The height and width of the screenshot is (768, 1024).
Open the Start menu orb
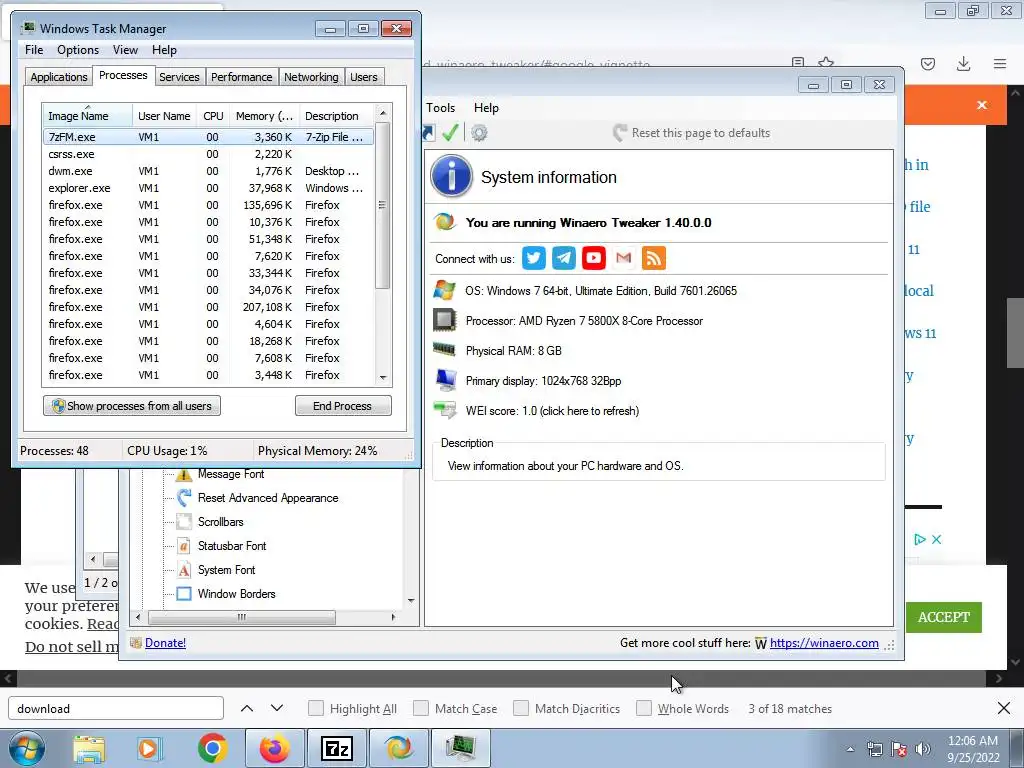tap(27, 748)
